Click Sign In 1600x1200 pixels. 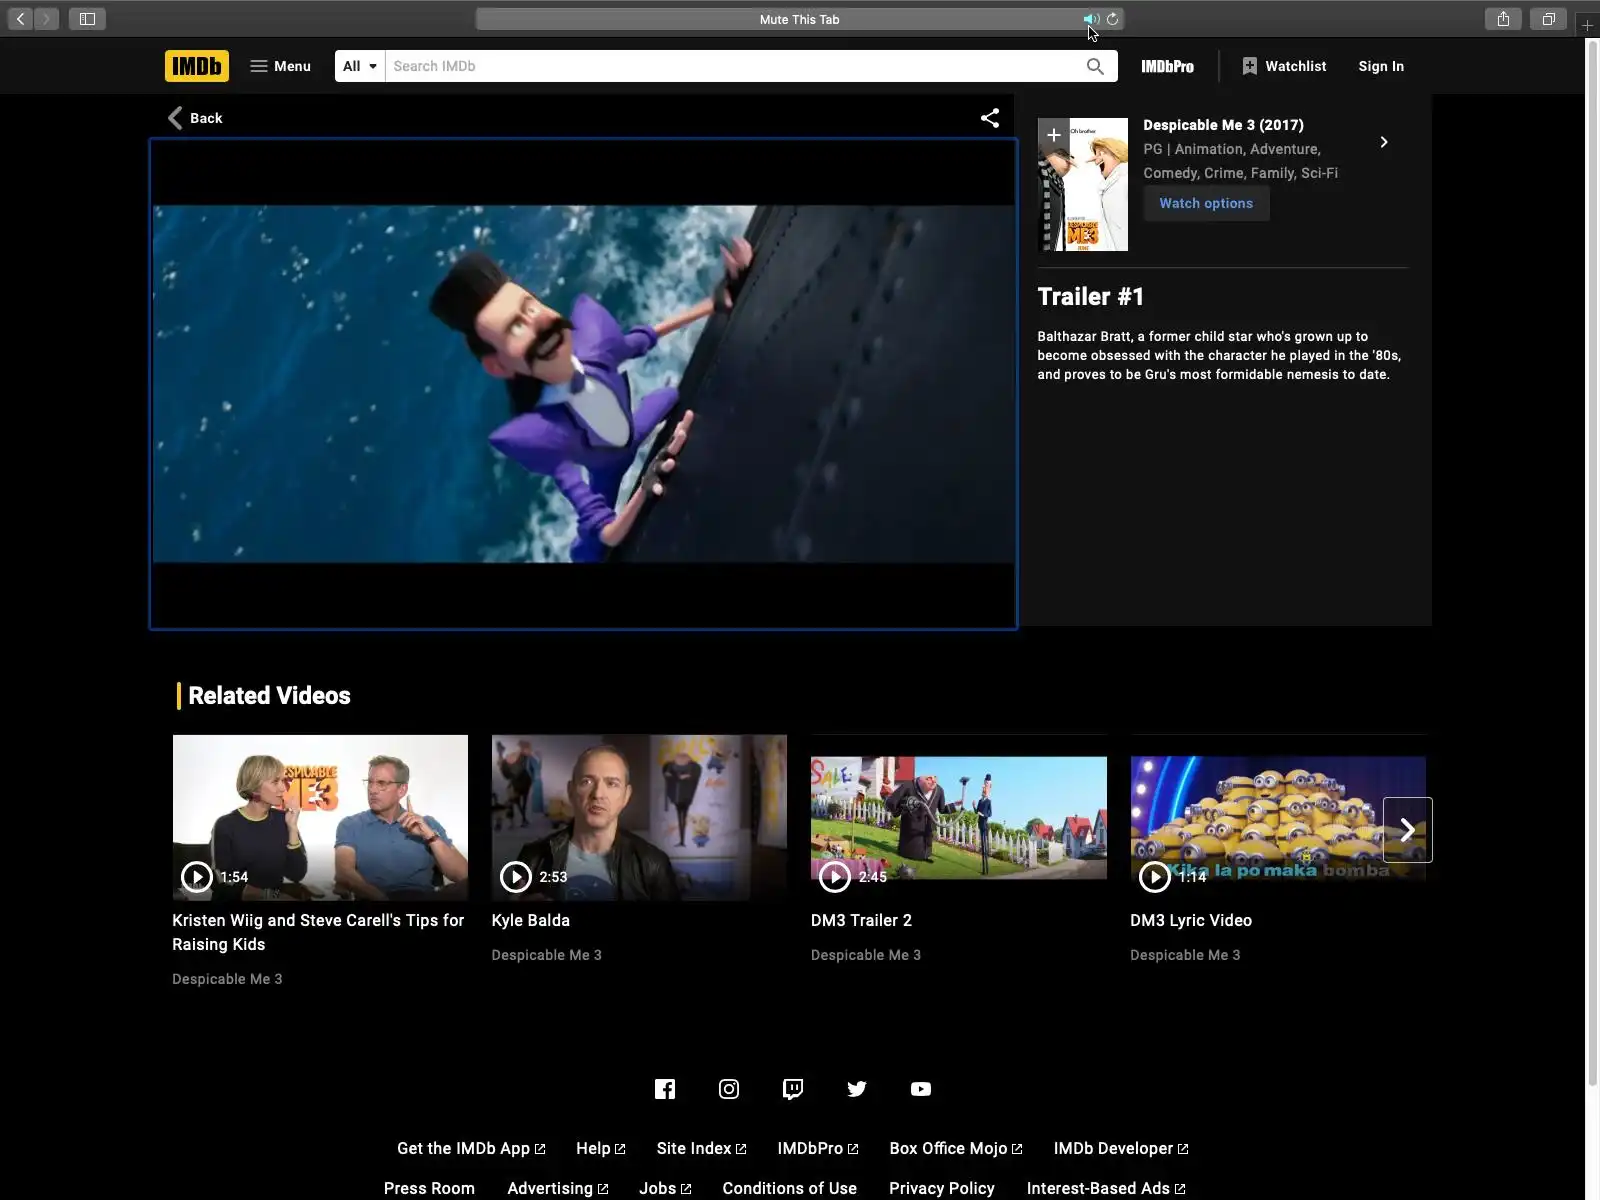[x=1381, y=66]
